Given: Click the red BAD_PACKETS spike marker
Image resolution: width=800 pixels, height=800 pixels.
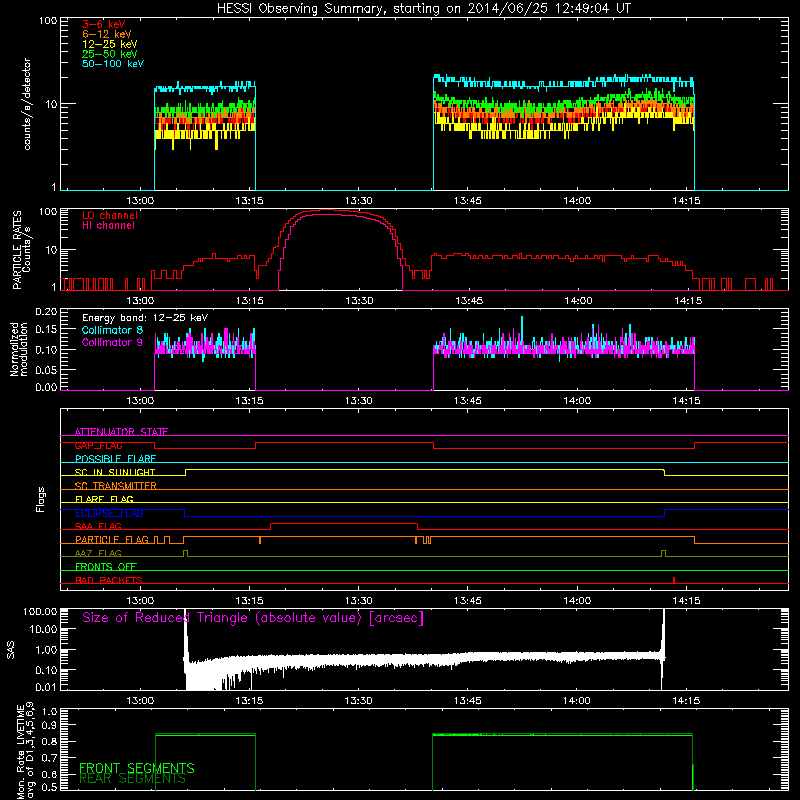Looking at the screenshot, I should coord(674,580).
